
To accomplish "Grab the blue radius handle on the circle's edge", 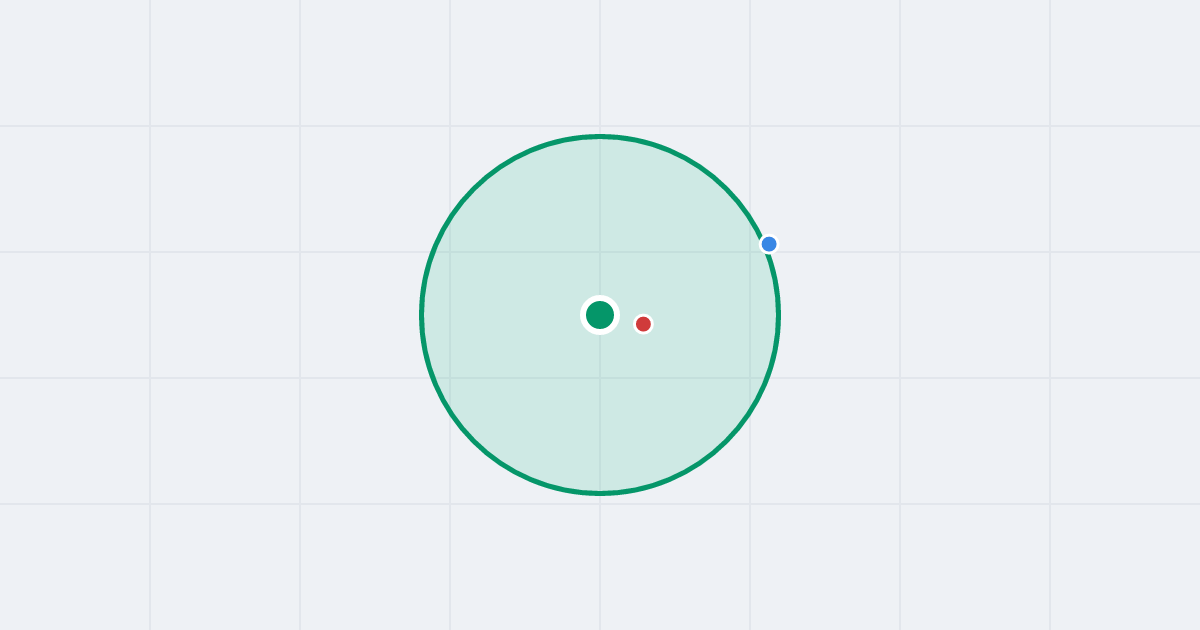I will [x=769, y=244].
